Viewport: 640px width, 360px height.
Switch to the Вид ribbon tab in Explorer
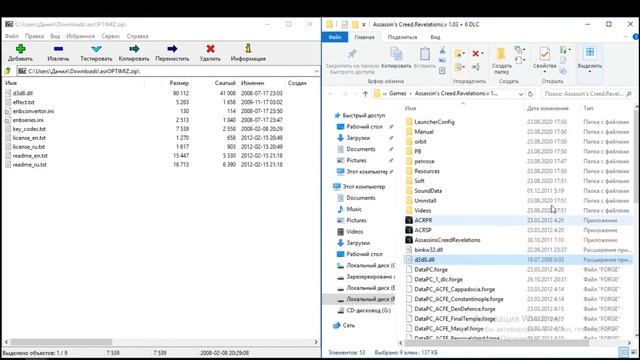click(x=436, y=37)
